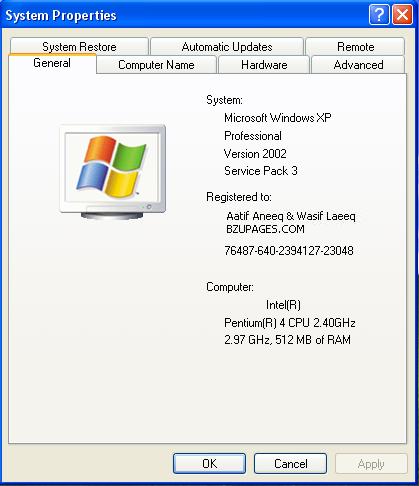Click the "2.97 GHz, 512 MB of RAM" line
This screenshot has height=486, width=419.
[287, 340]
